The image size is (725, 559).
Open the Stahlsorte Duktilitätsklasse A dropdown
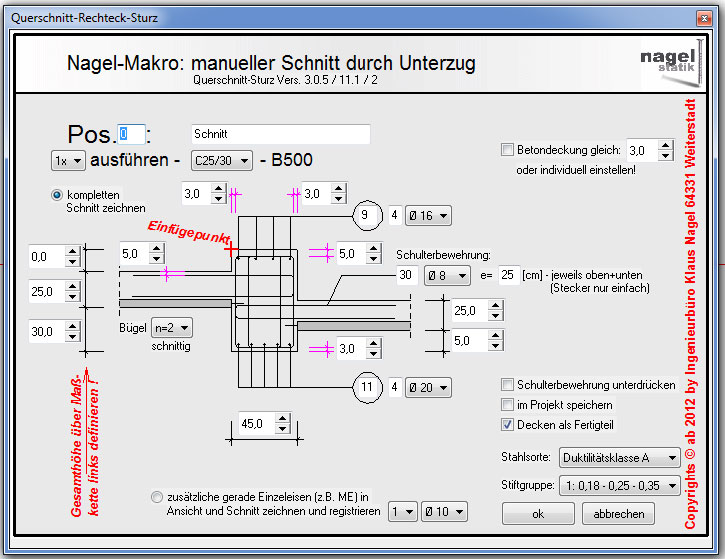click(619, 458)
